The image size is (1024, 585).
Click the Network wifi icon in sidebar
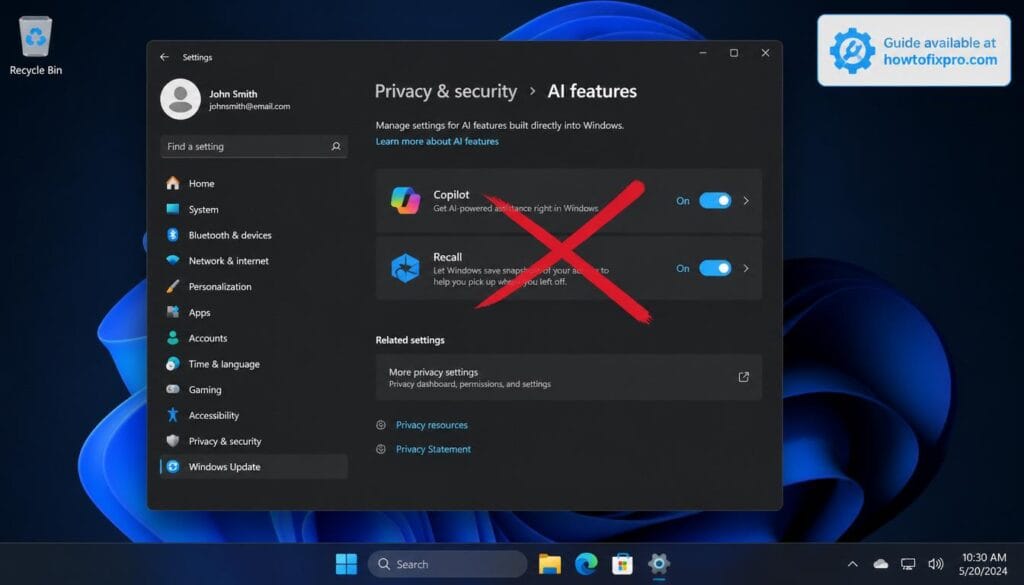172,261
